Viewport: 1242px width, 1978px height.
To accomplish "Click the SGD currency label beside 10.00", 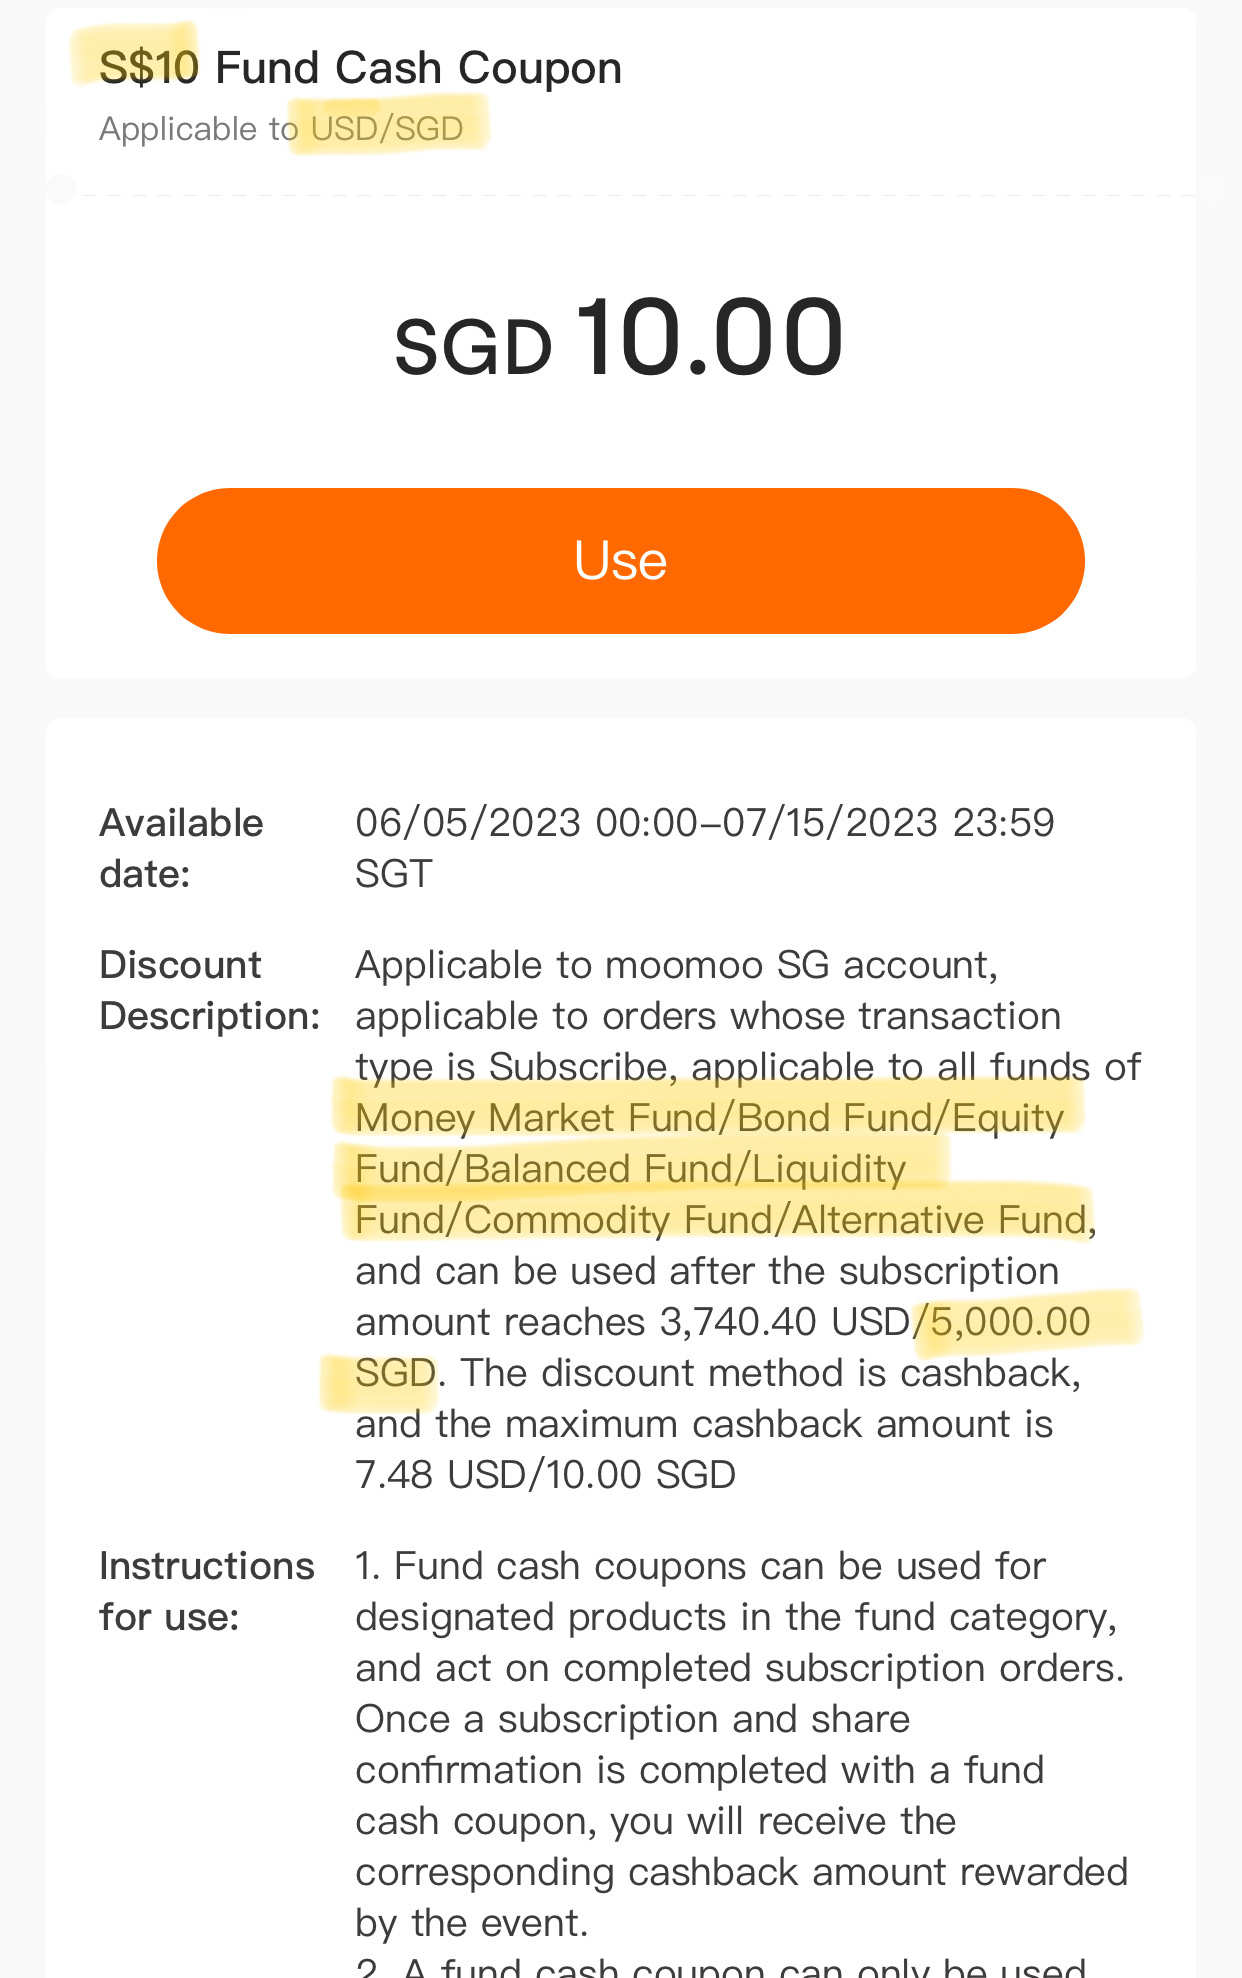I will [473, 347].
